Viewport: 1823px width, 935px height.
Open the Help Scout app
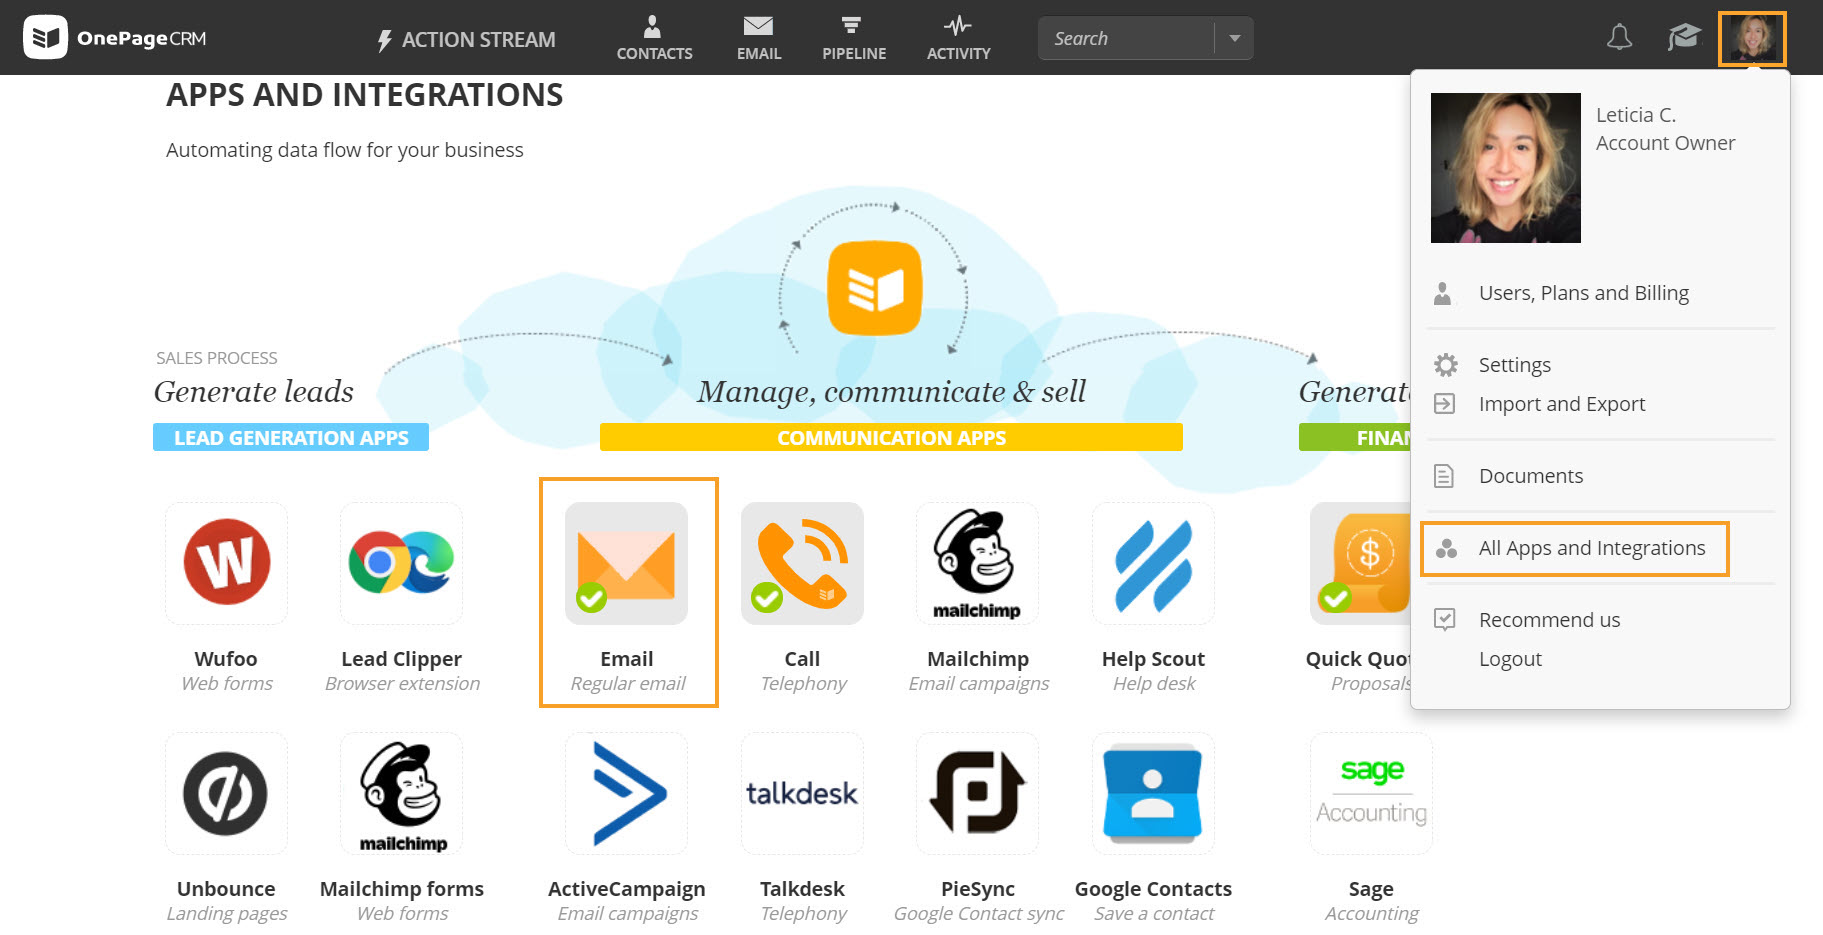click(x=1153, y=563)
